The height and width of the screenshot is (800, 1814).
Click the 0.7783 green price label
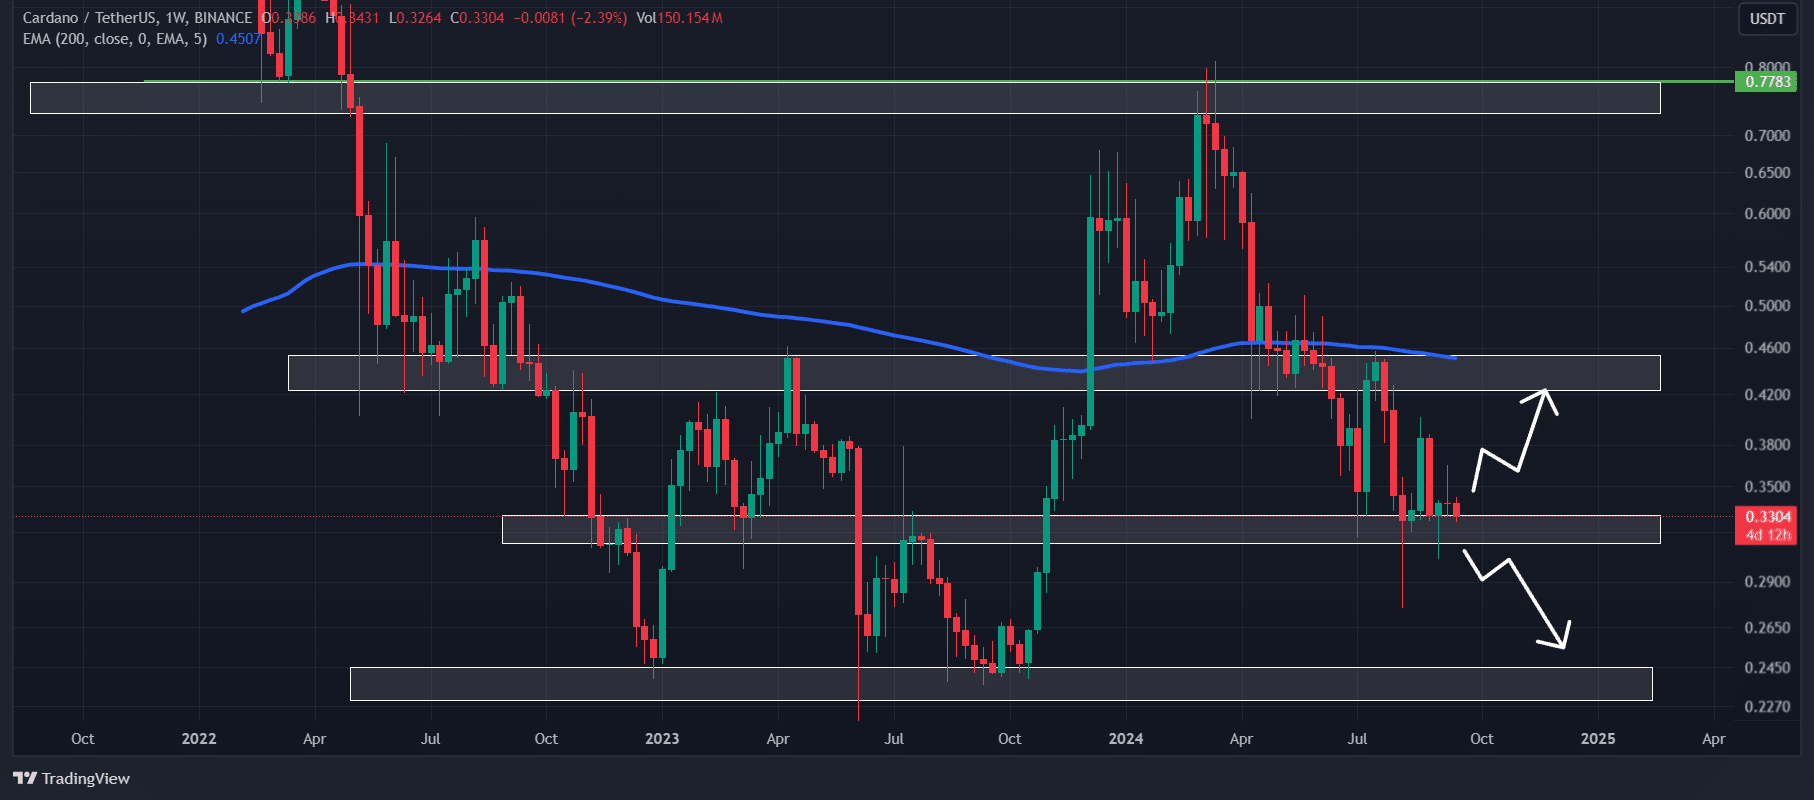coord(1767,81)
